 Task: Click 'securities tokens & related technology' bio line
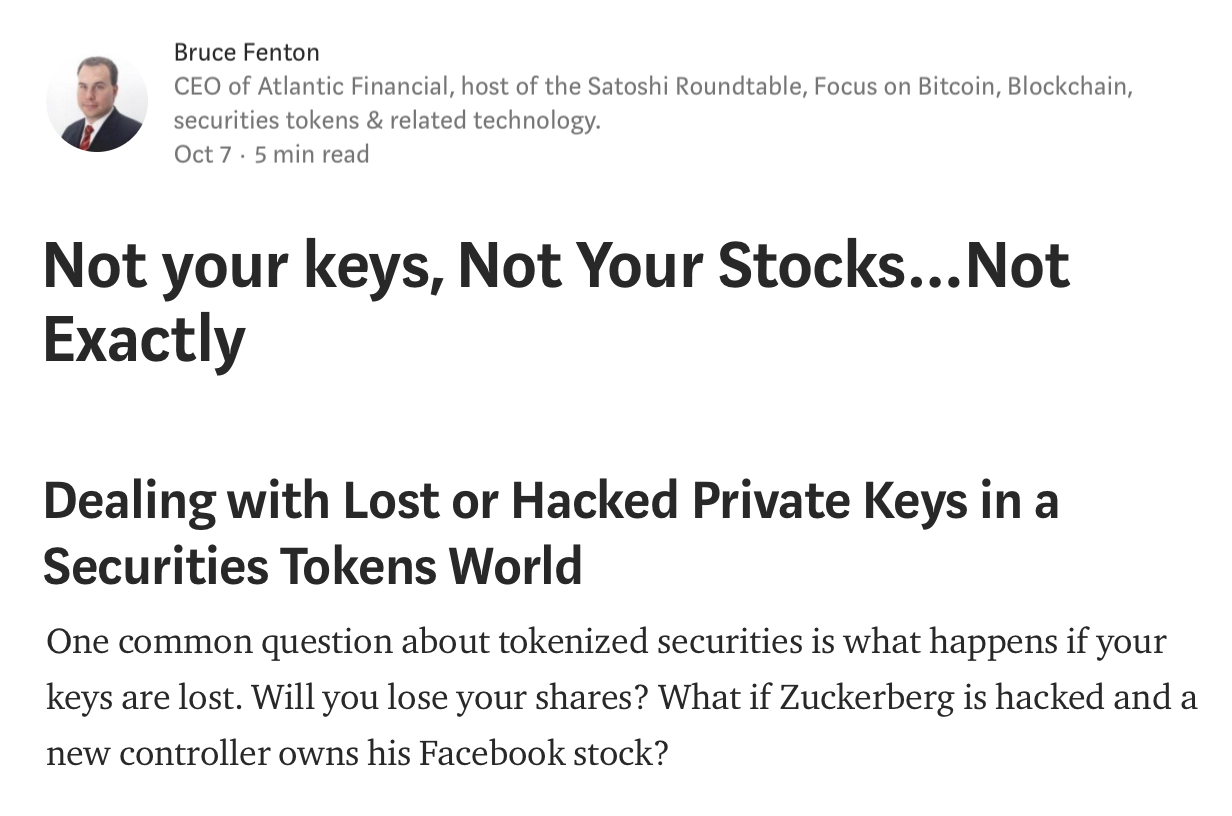point(387,121)
